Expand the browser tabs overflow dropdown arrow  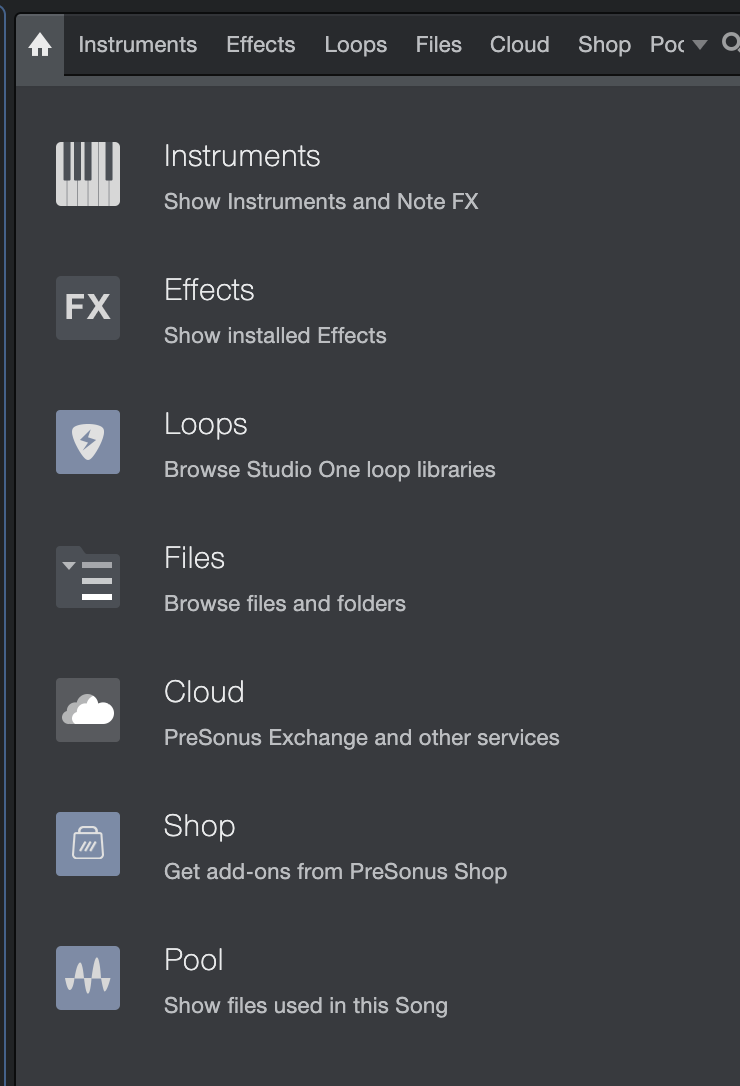700,45
